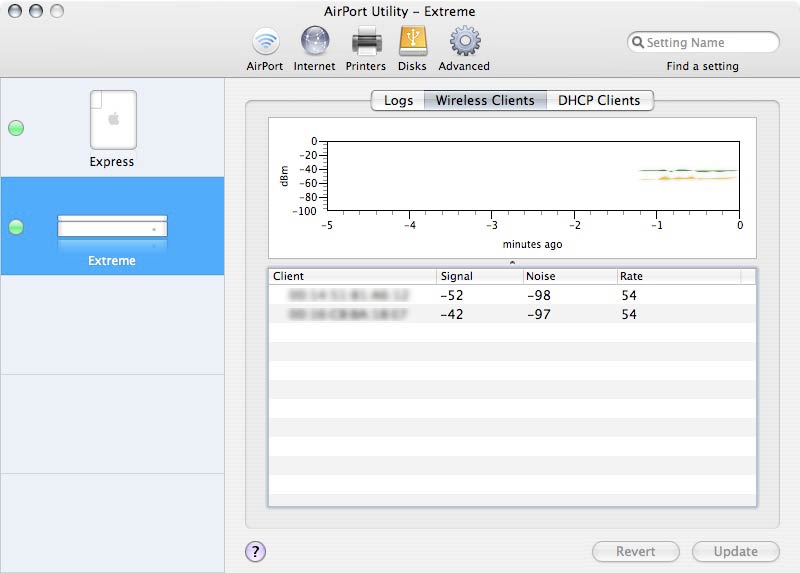The height and width of the screenshot is (573, 800).
Task: Open the AirPort settings pane icon
Action: pyautogui.click(x=265, y=42)
